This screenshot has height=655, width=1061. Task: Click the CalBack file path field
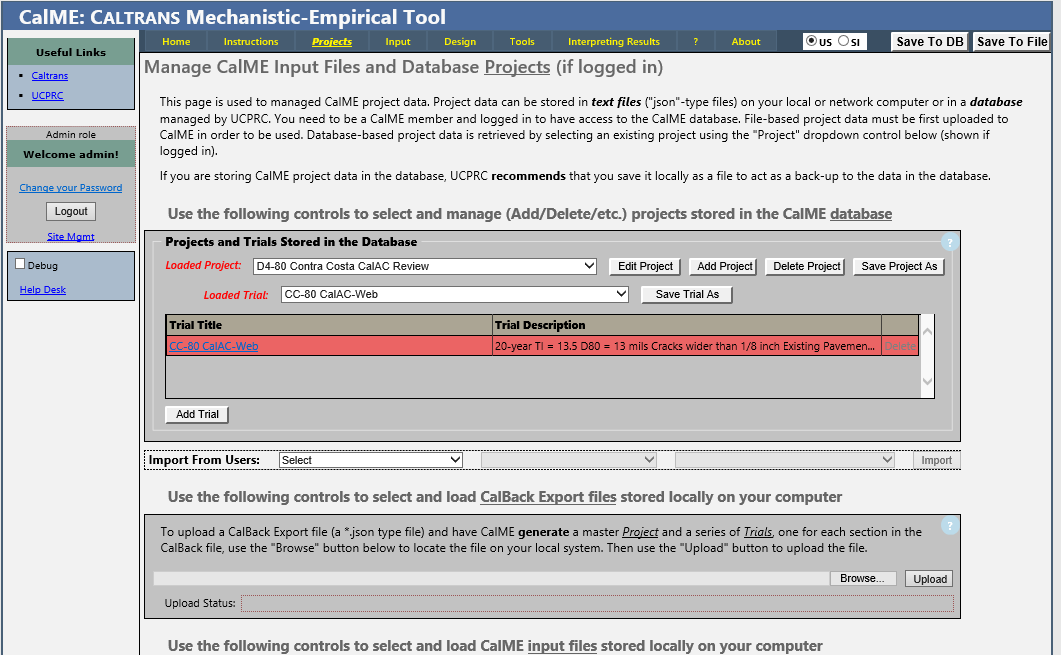[491, 578]
